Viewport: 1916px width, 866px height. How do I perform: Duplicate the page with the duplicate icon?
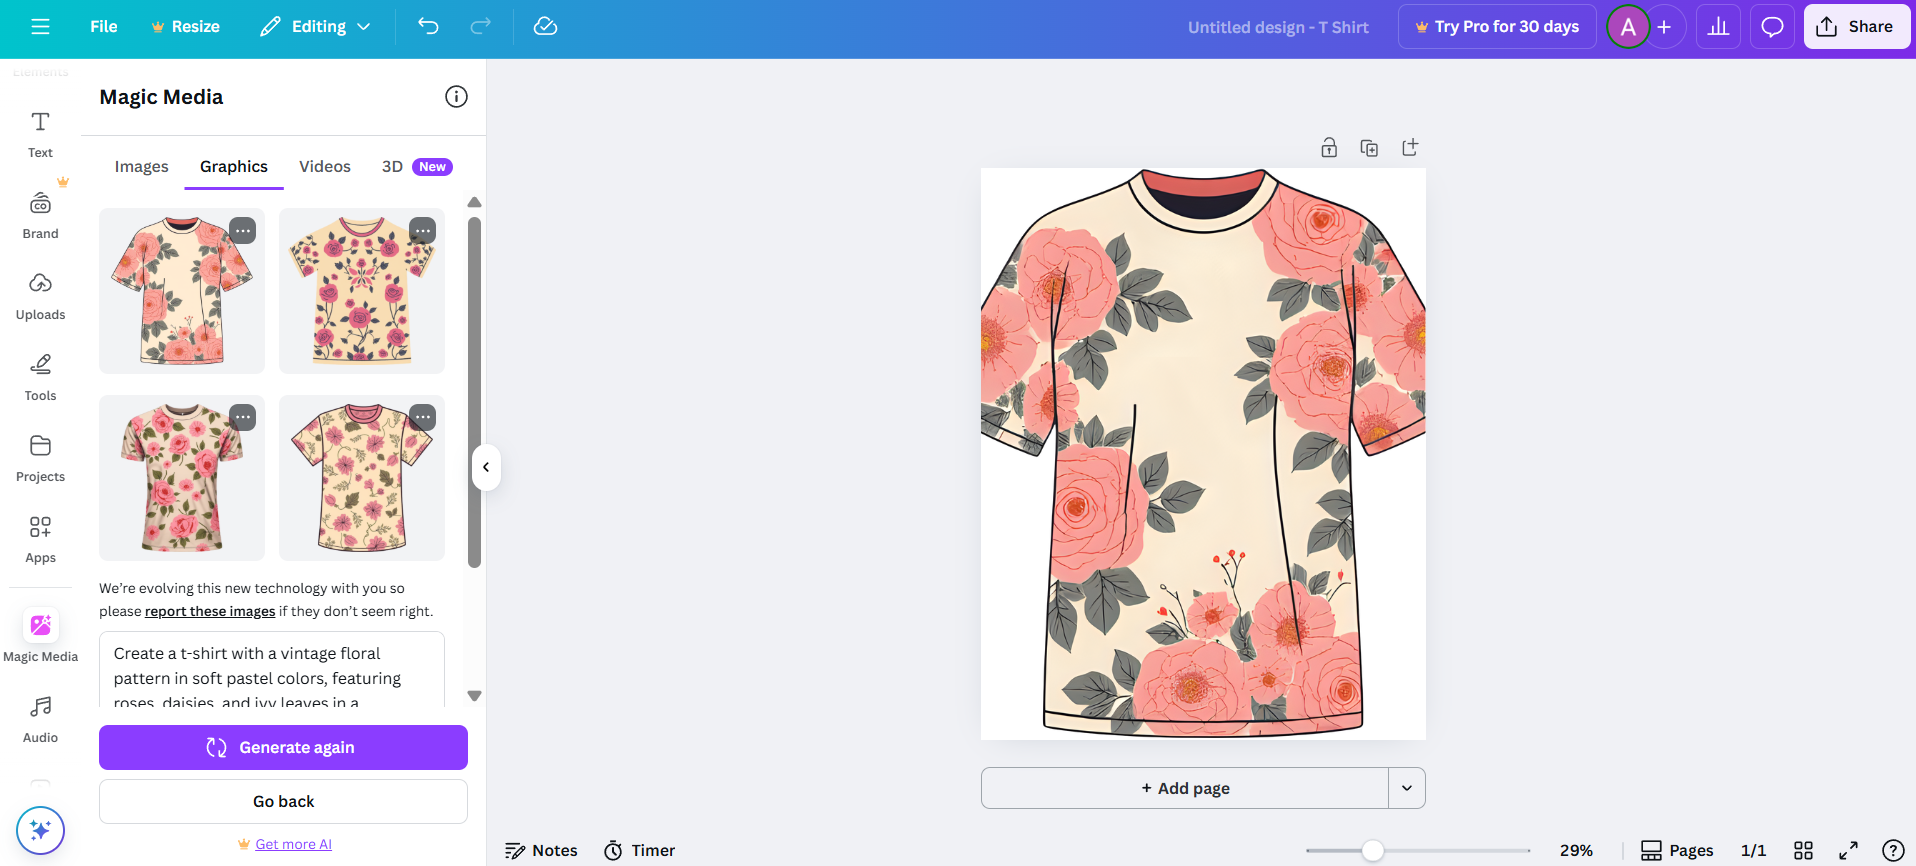click(1369, 148)
